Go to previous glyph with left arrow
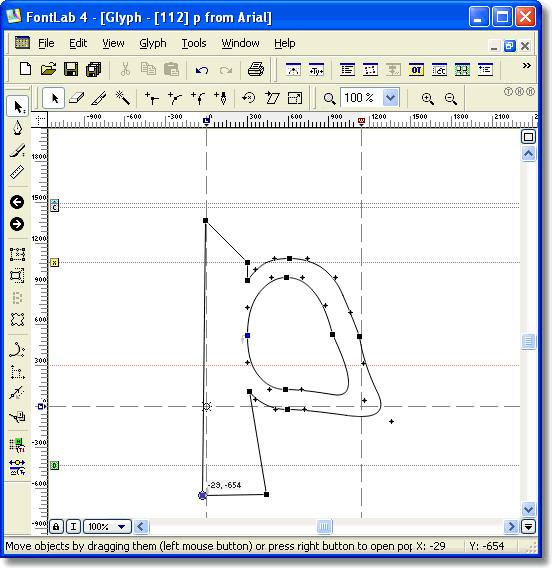 point(17,202)
